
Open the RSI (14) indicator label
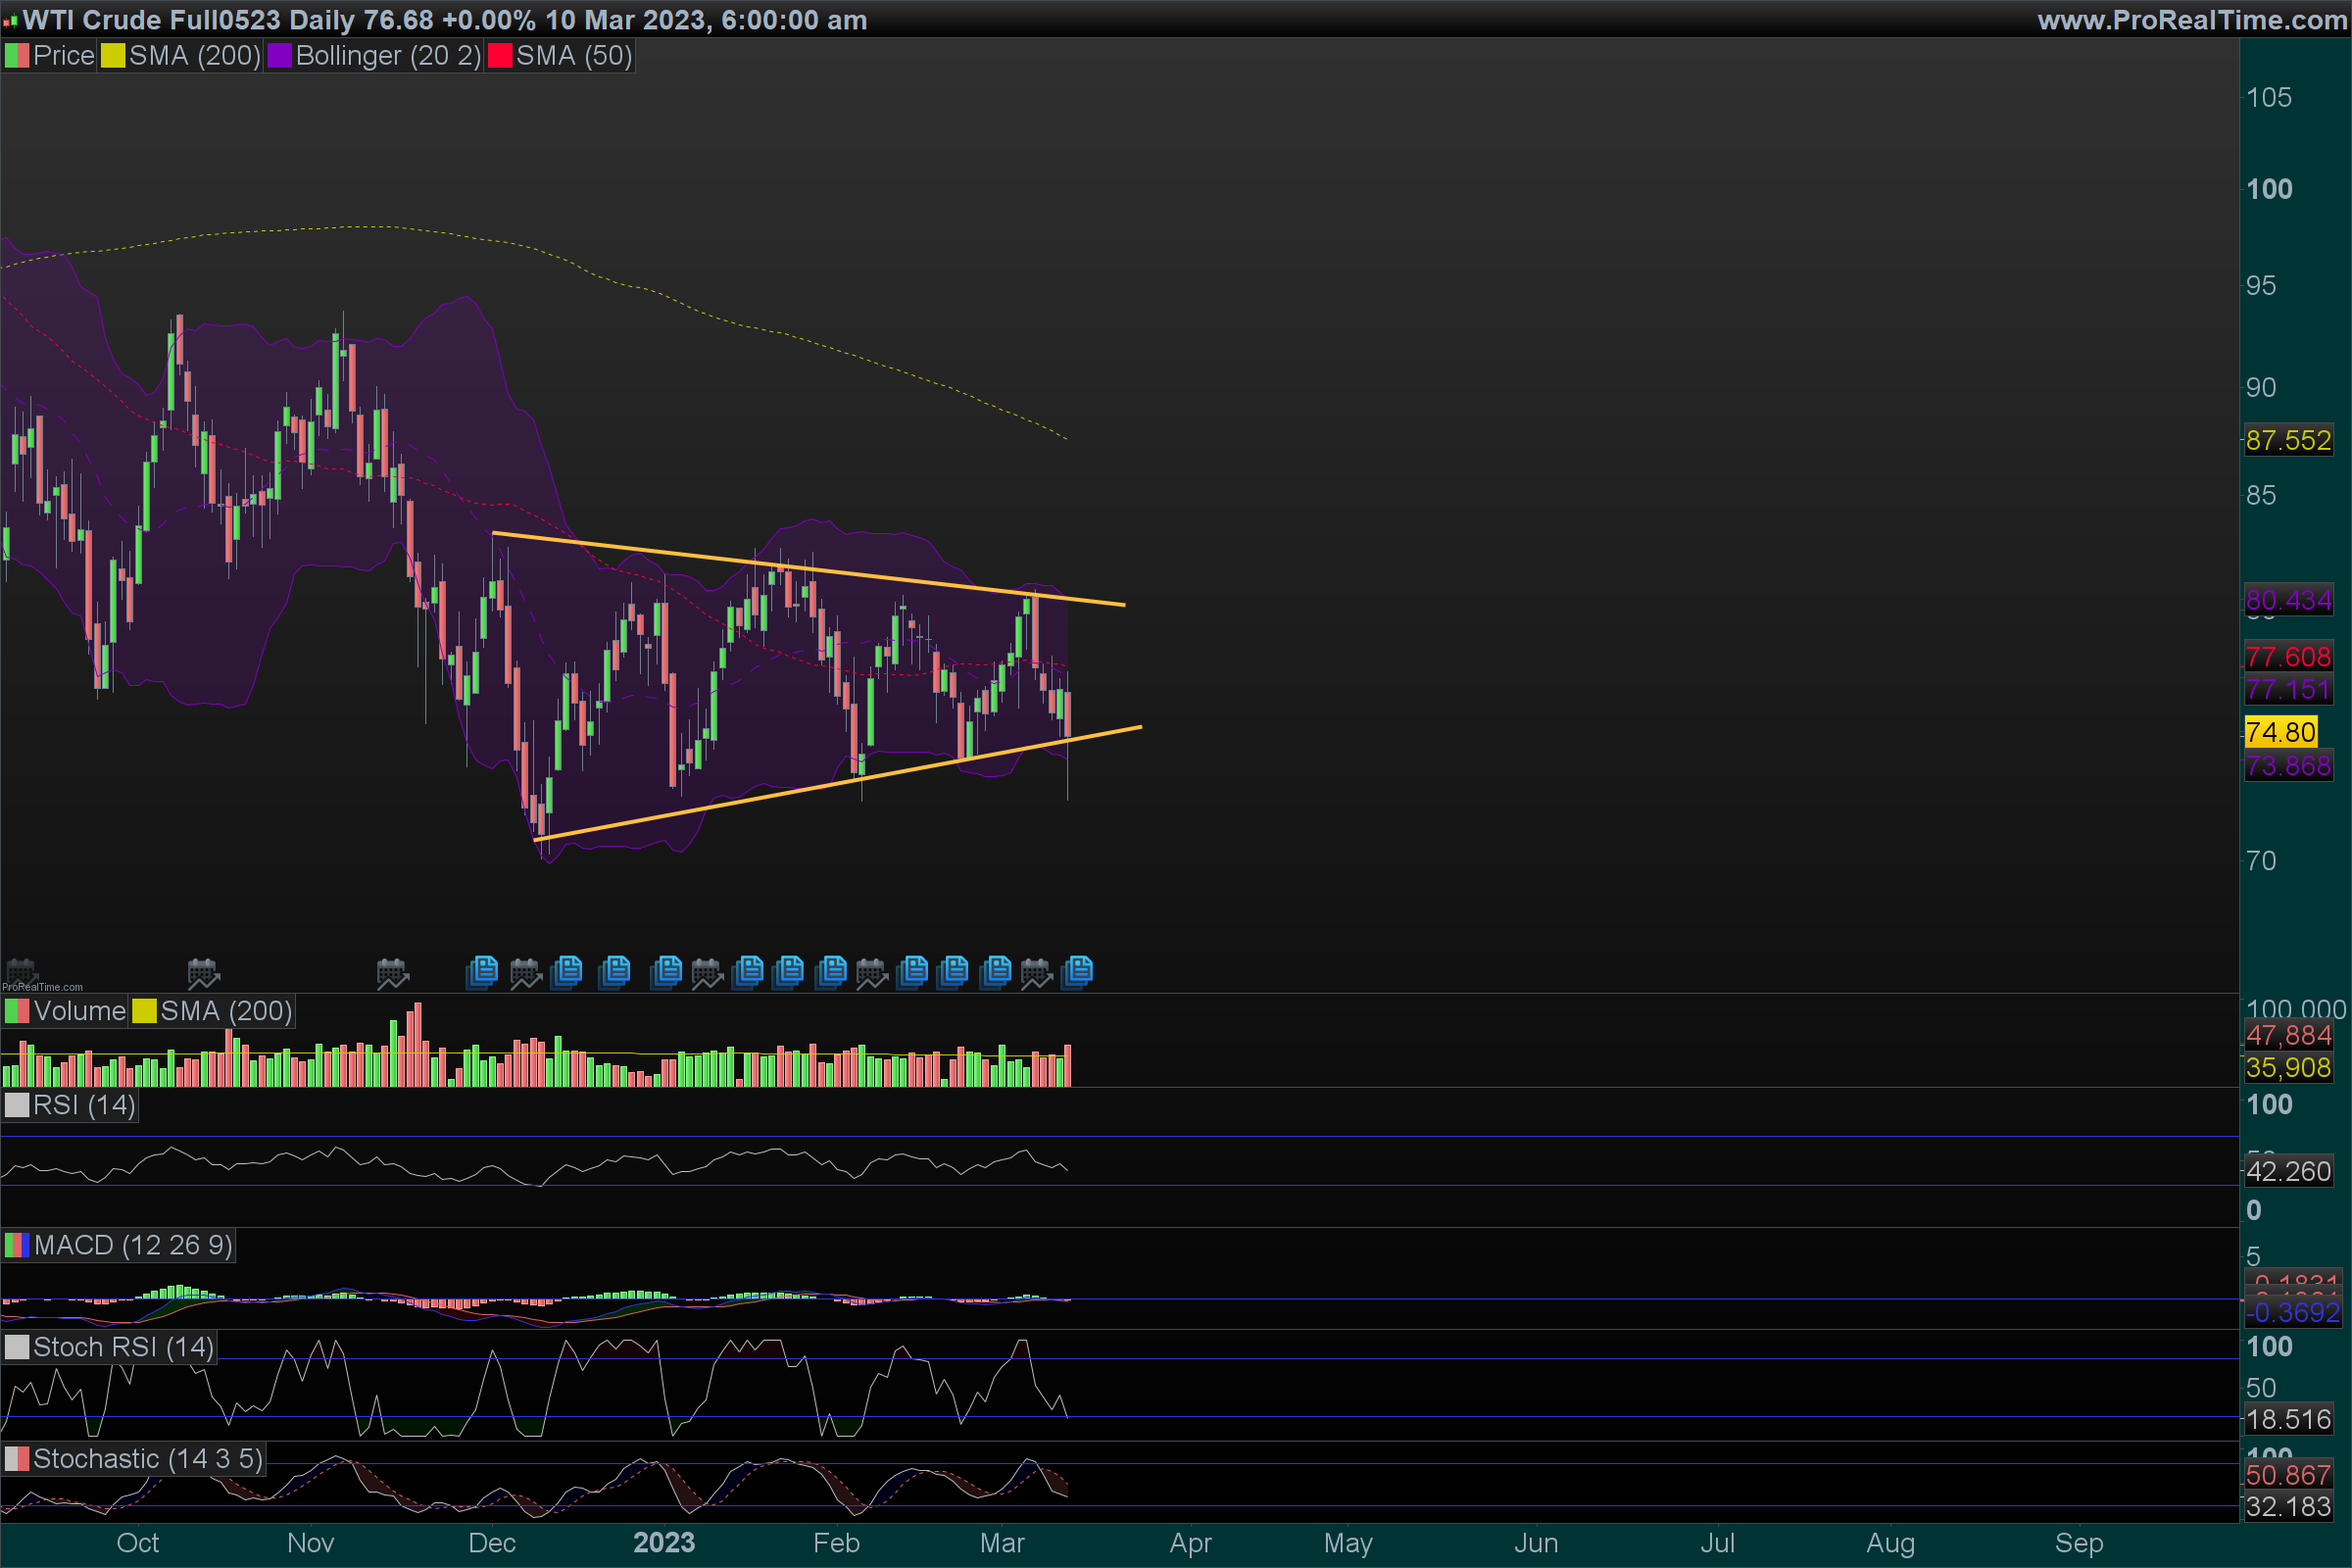click(x=83, y=1105)
